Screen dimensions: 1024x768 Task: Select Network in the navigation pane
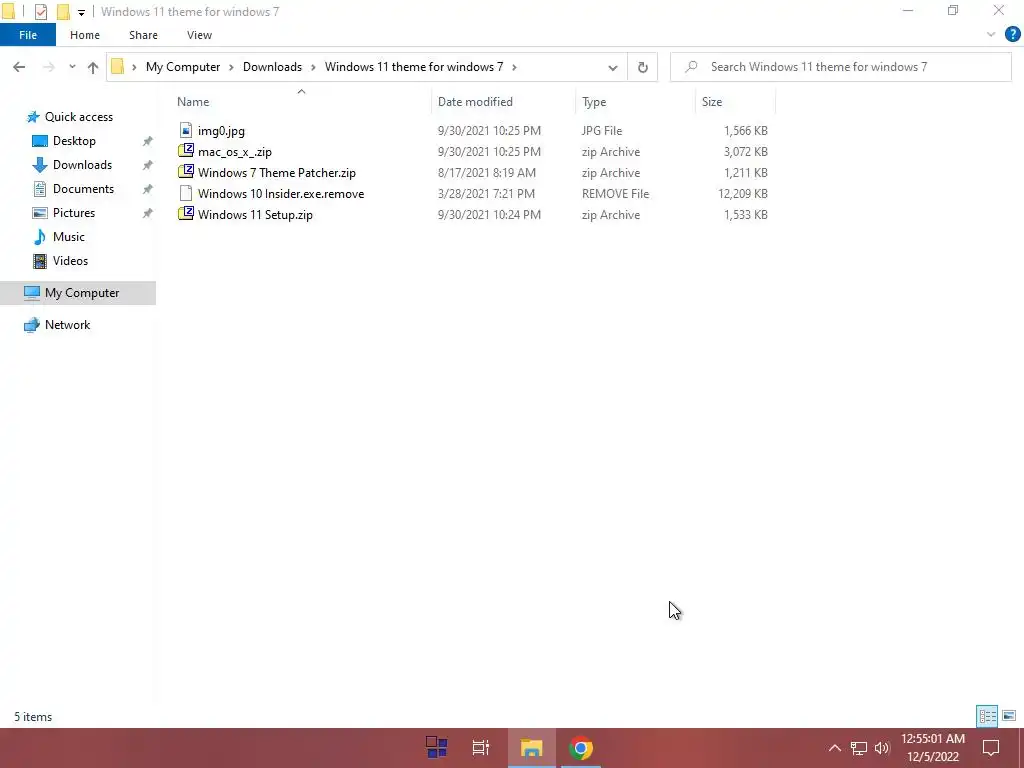click(67, 325)
